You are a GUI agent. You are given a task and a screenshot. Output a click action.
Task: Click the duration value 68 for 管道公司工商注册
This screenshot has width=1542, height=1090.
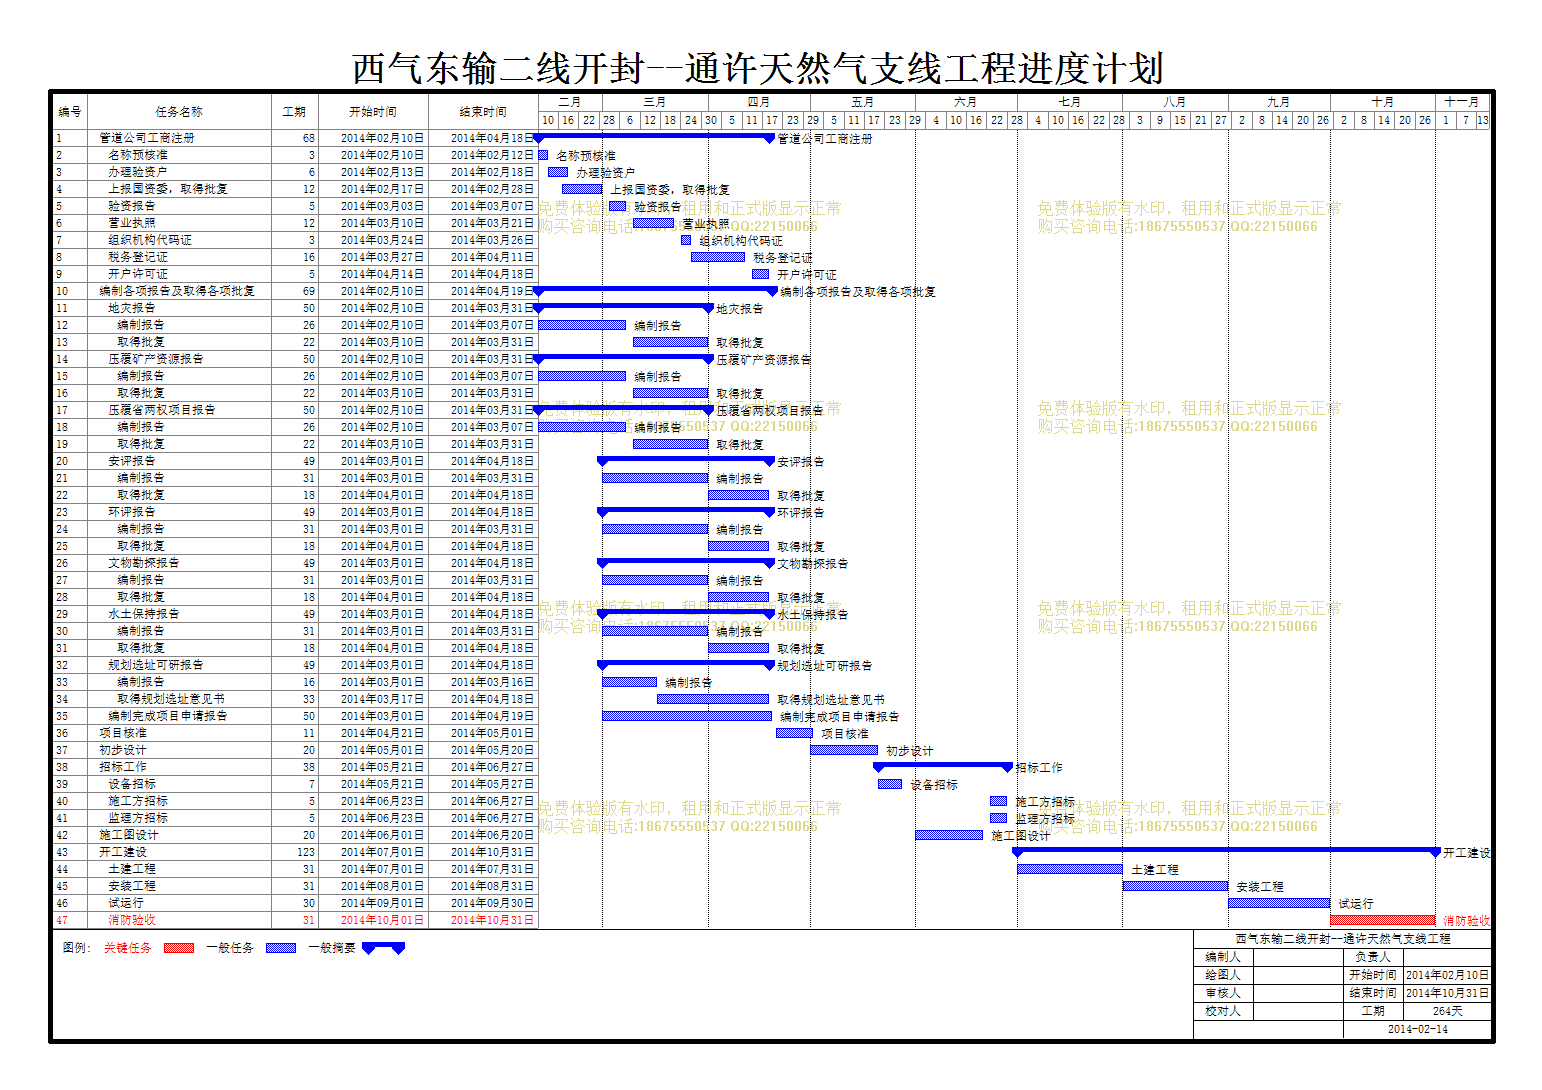tap(309, 138)
